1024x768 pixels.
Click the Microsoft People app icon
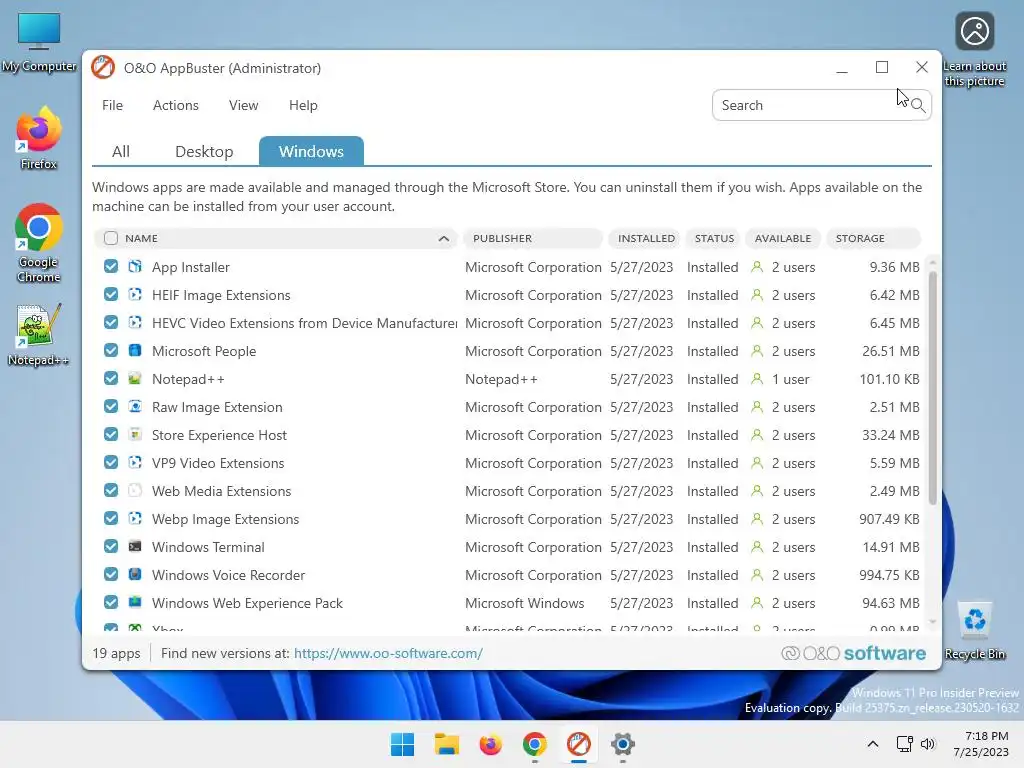[135, 351]
